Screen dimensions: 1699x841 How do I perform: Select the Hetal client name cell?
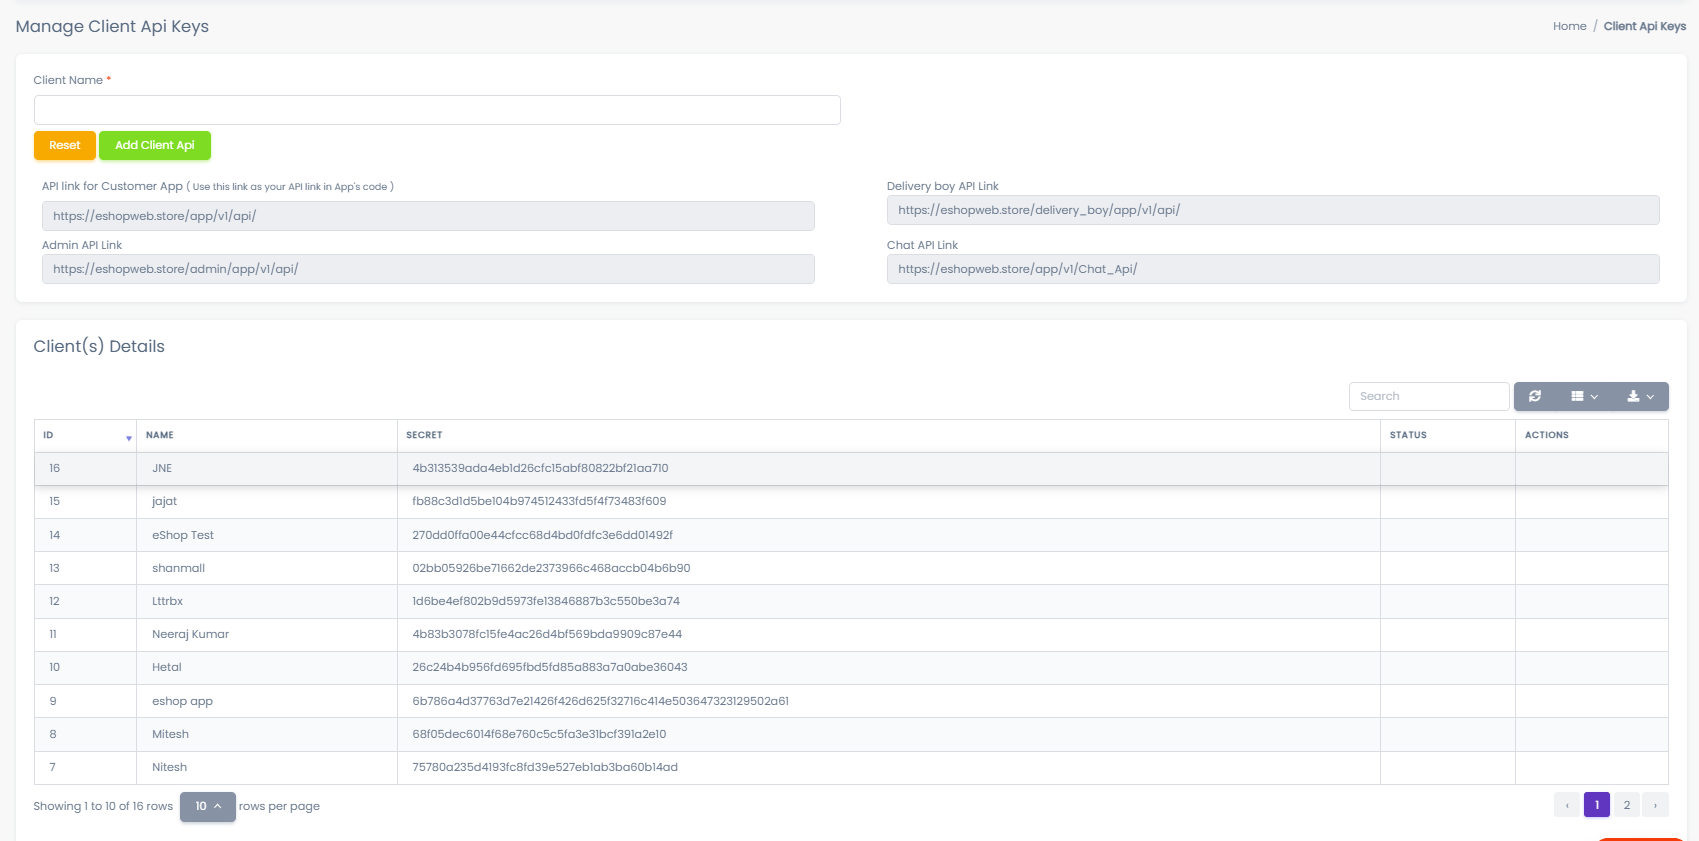point(267,667)
